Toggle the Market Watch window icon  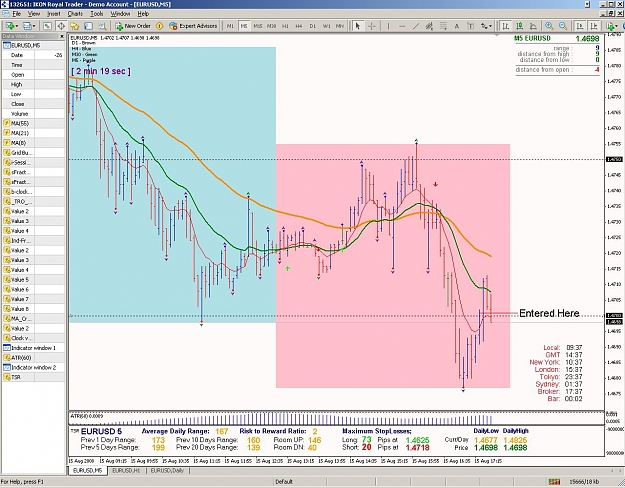coord(47,26)
